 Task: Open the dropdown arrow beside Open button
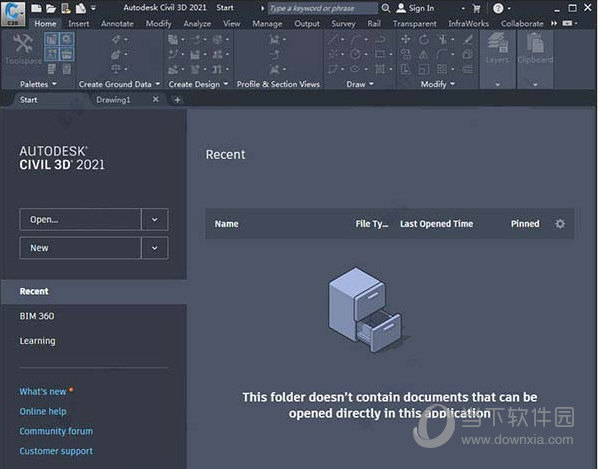154,219
